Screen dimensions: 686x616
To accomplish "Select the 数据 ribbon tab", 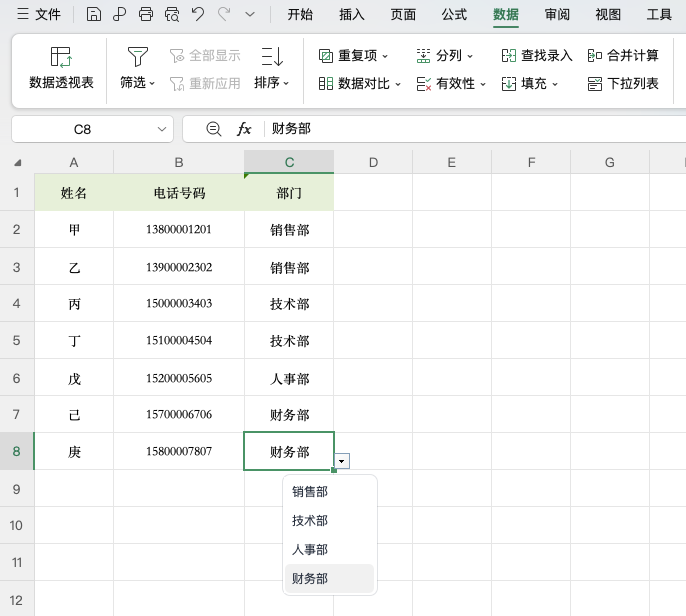I will (506, 15).
